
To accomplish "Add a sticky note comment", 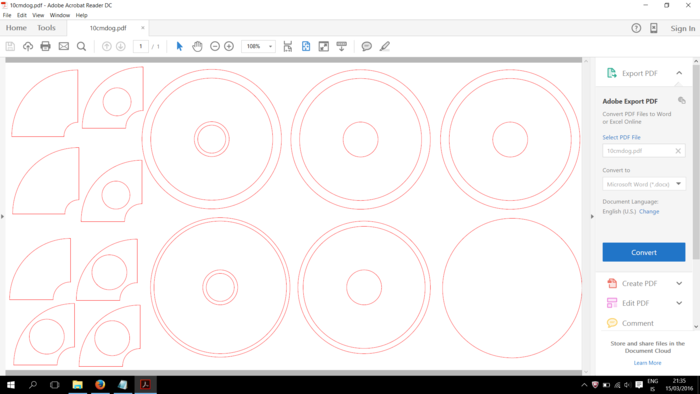I will pyautogui.click(x=367, y=46).
